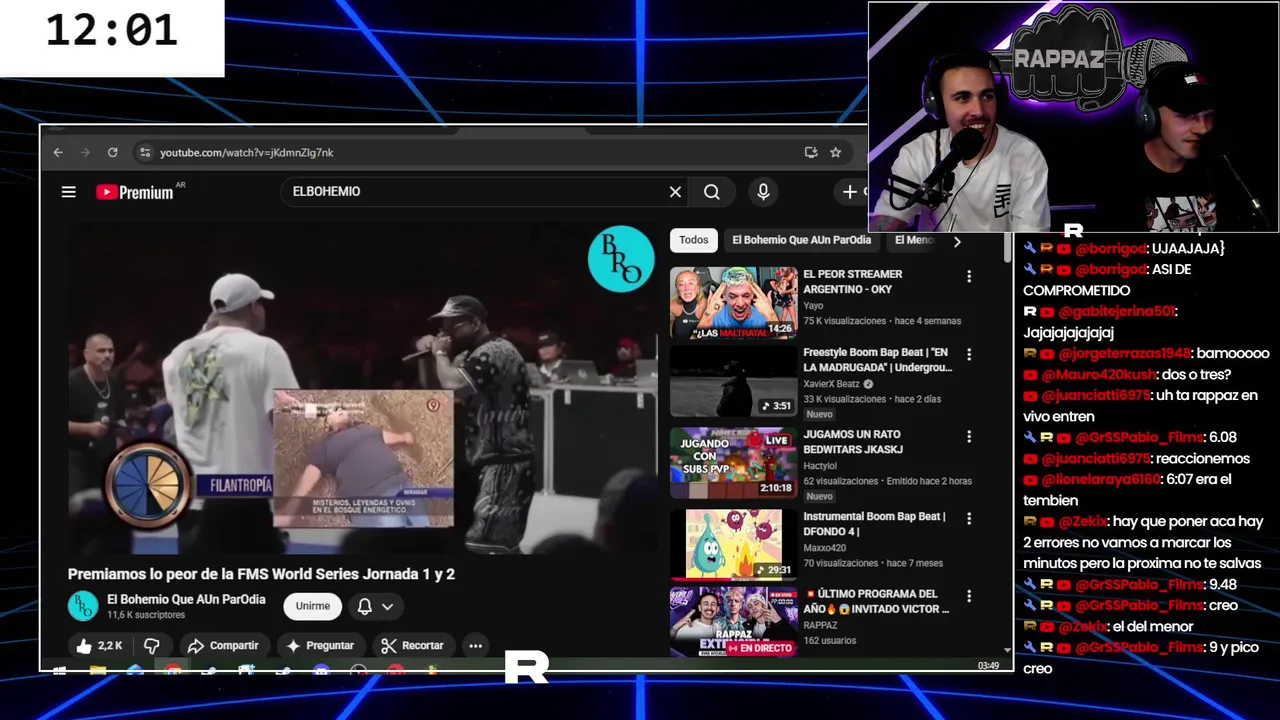Go to YouTube Premium home logo
The height and width of the screenshot is (720, 1280).
click(x=134, y=192)
